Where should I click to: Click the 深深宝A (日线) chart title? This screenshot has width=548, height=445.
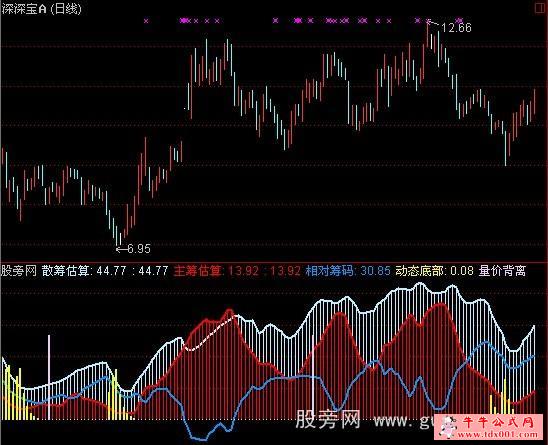click(42, 8)
